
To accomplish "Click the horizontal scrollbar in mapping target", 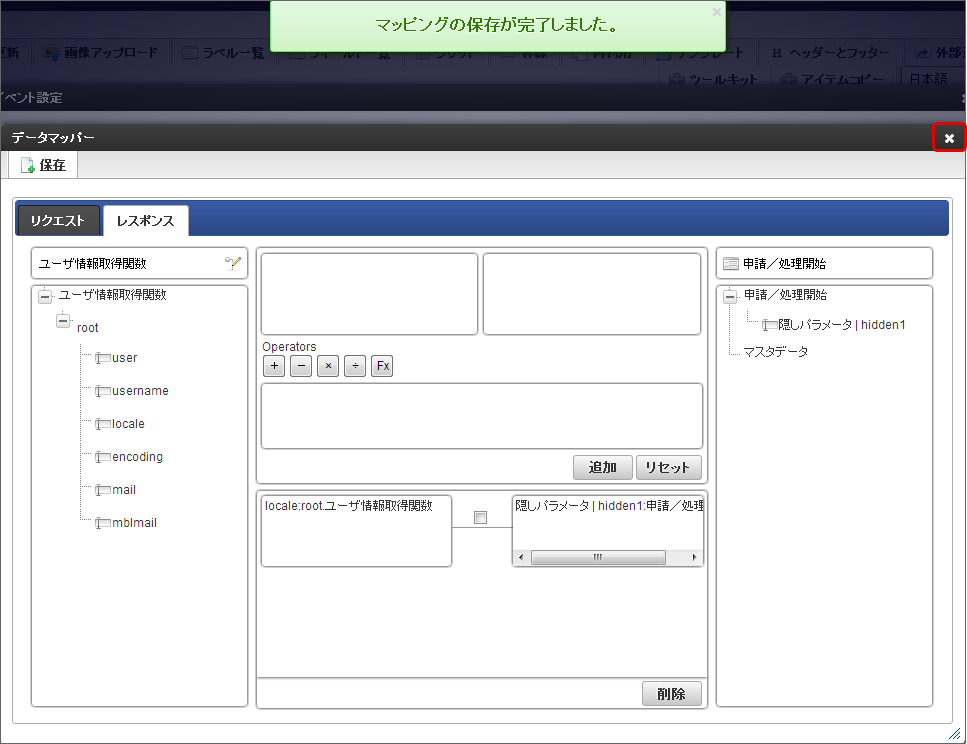I will click(597, 558).
